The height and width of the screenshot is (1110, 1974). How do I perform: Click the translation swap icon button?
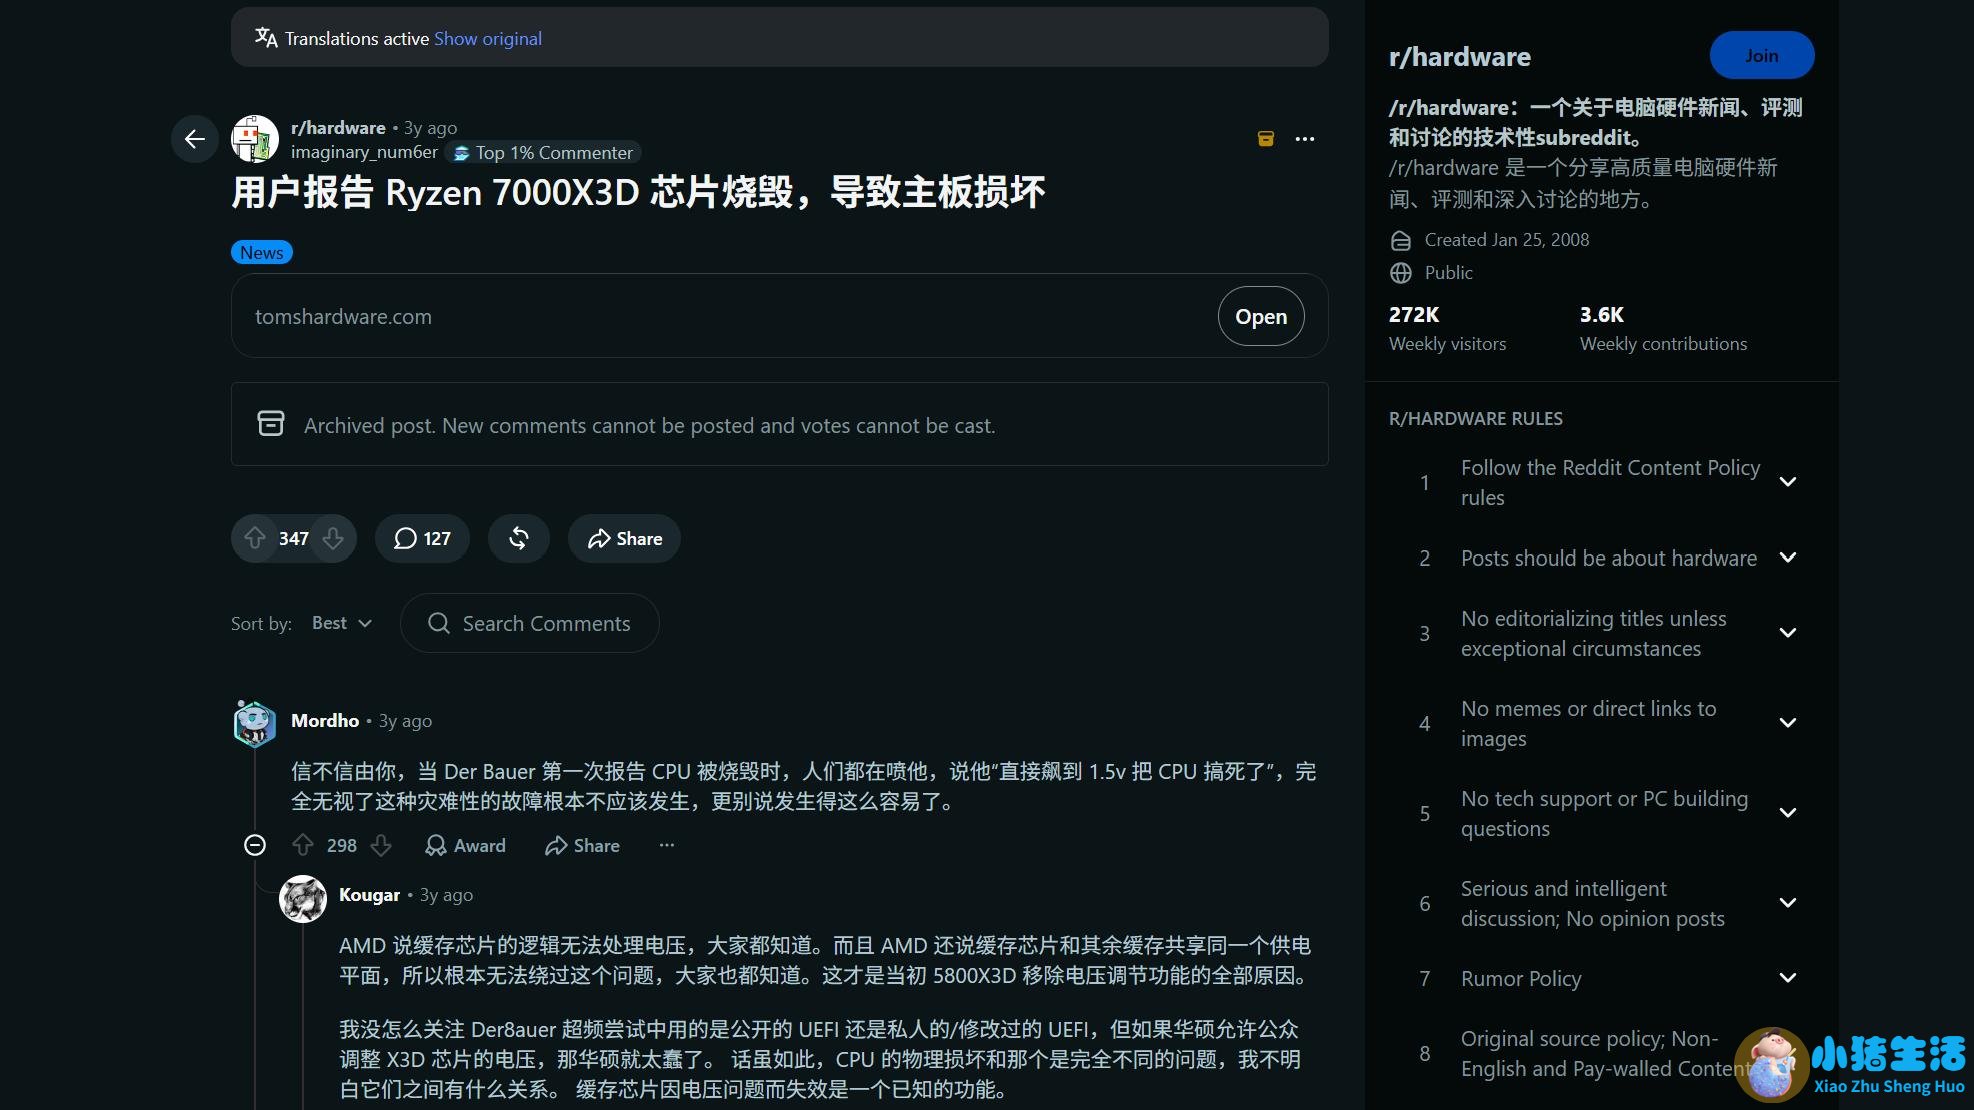coord(518,538)
